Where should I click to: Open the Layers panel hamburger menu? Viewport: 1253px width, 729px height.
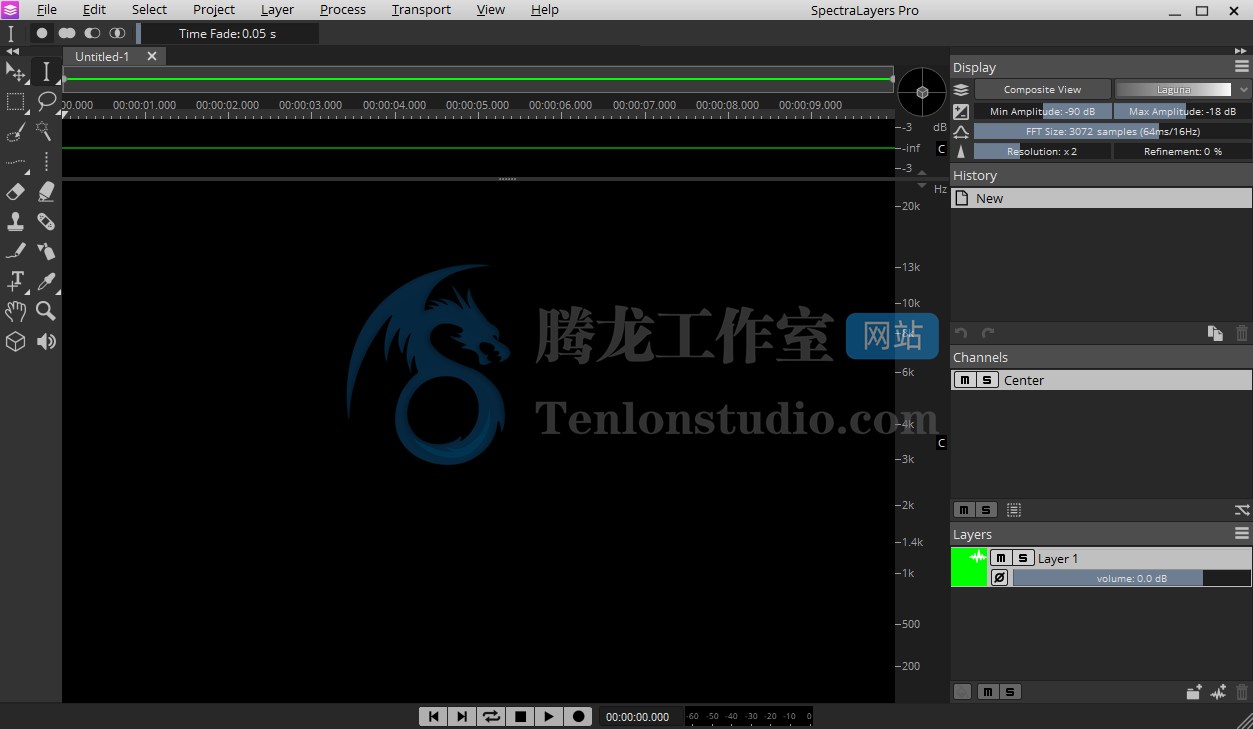tap(1242, 534)
